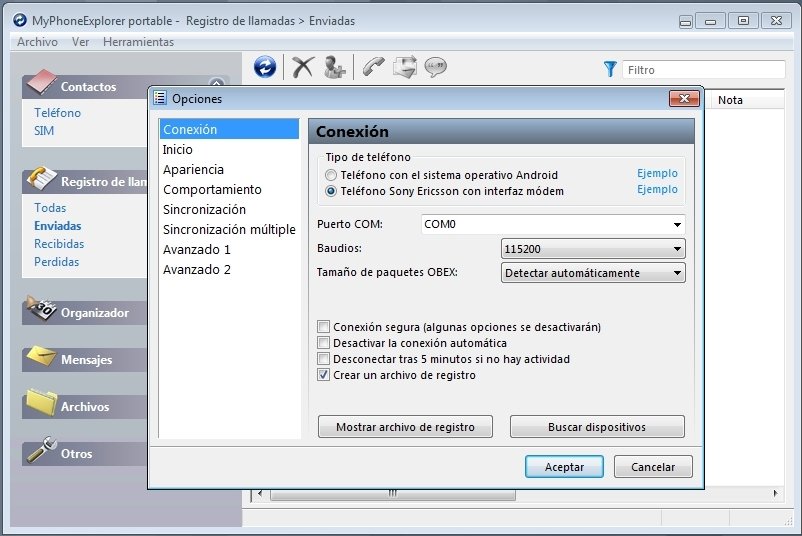Show Recibidas call log
The width and height of the screenshot is (802, 536).
[59, 243]
